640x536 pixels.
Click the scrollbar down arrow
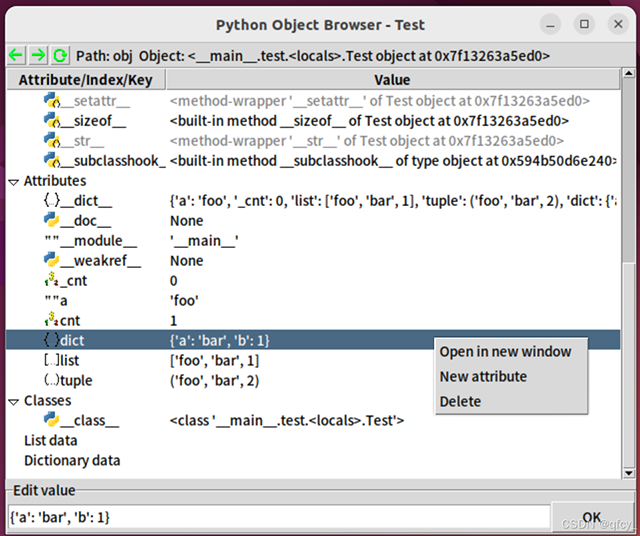coord(629,473)
